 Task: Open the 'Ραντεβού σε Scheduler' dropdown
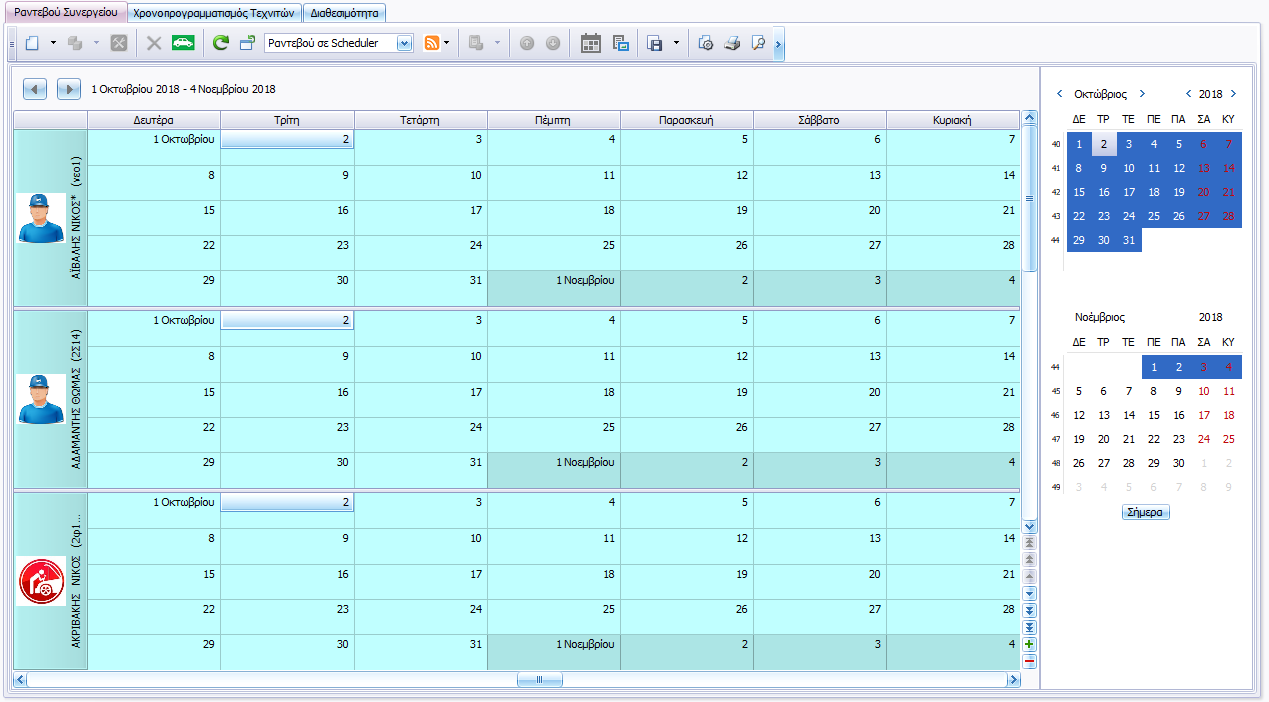pyautogui.click(x=405, y=43)
